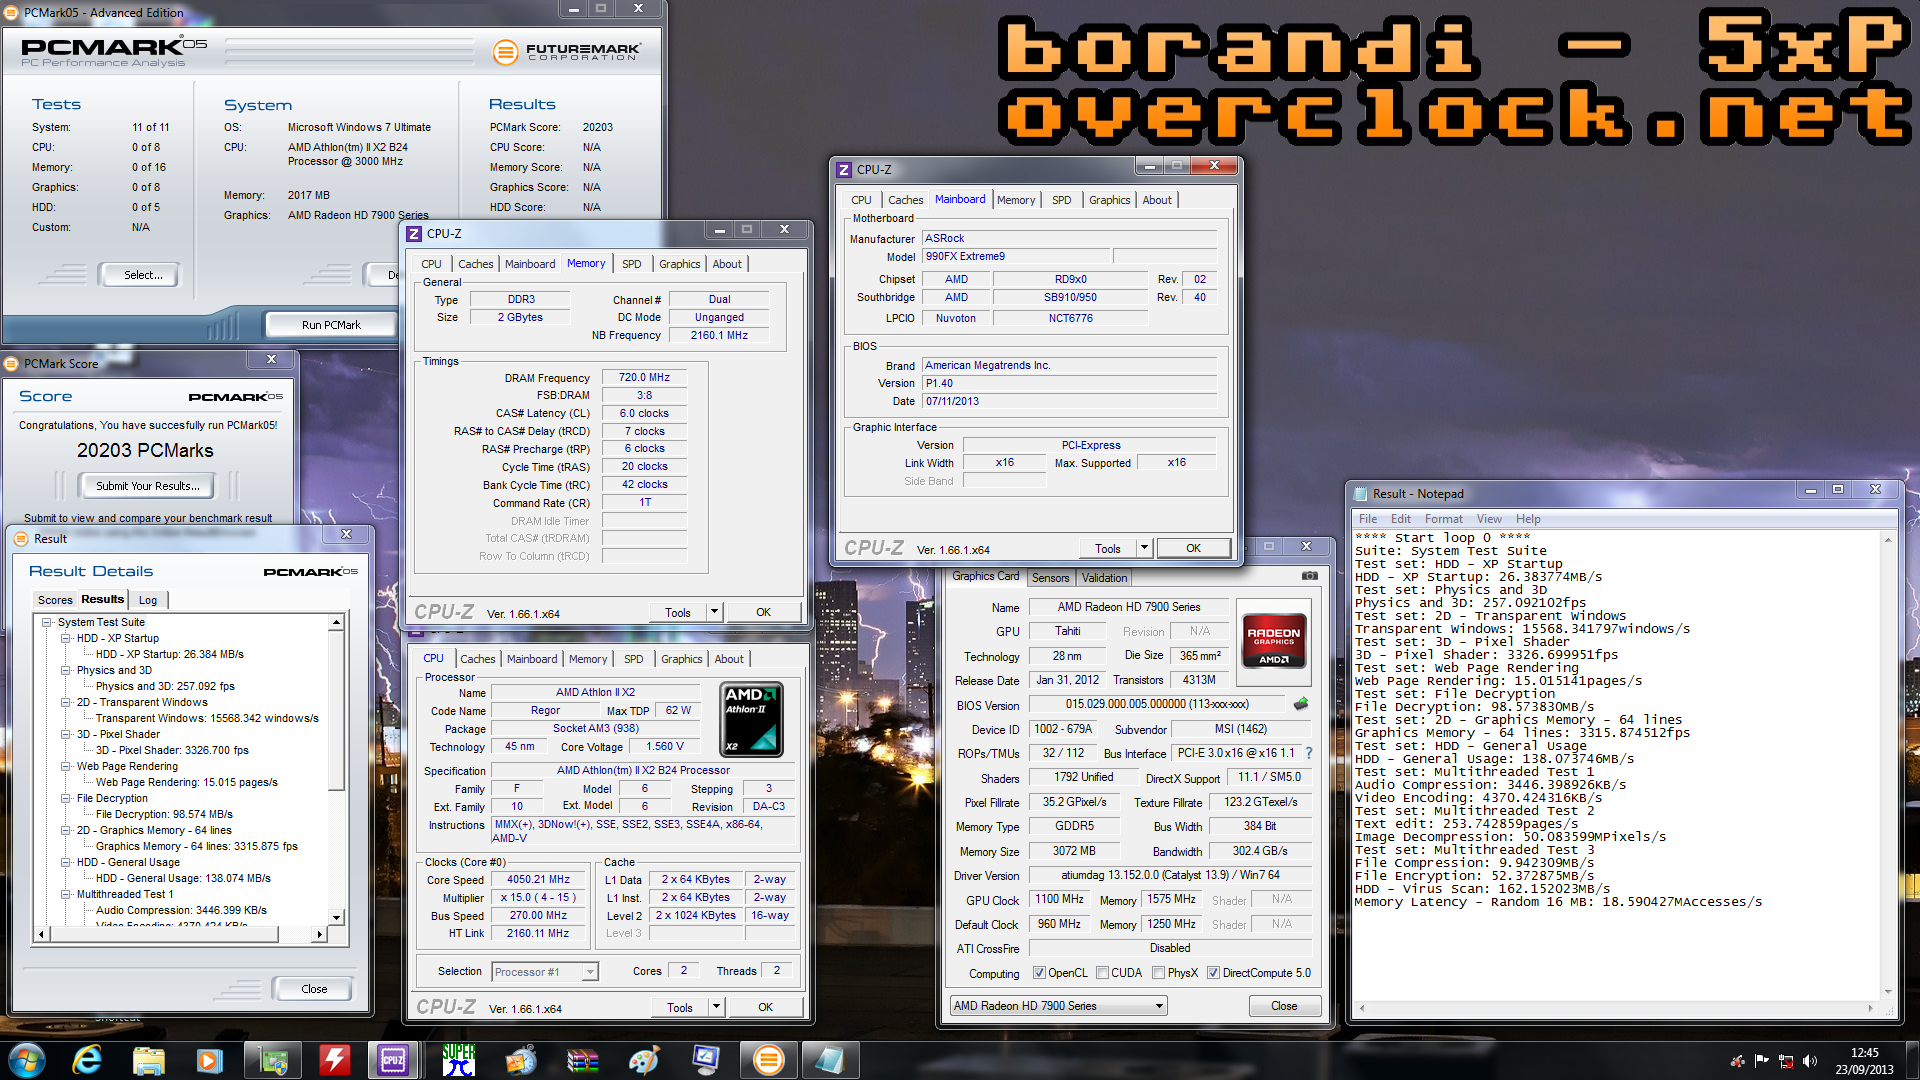Click the AMD Athlon II logo in CPU-Z
This screenshot has width=1920, height=1080.
coord(751,719)
